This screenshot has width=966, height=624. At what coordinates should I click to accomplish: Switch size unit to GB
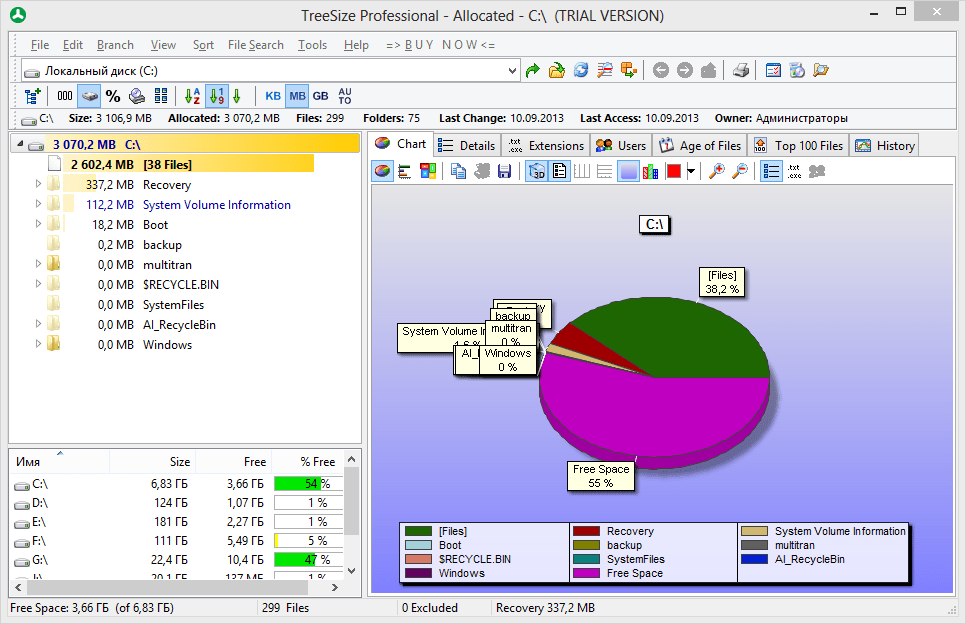point(320,96)
